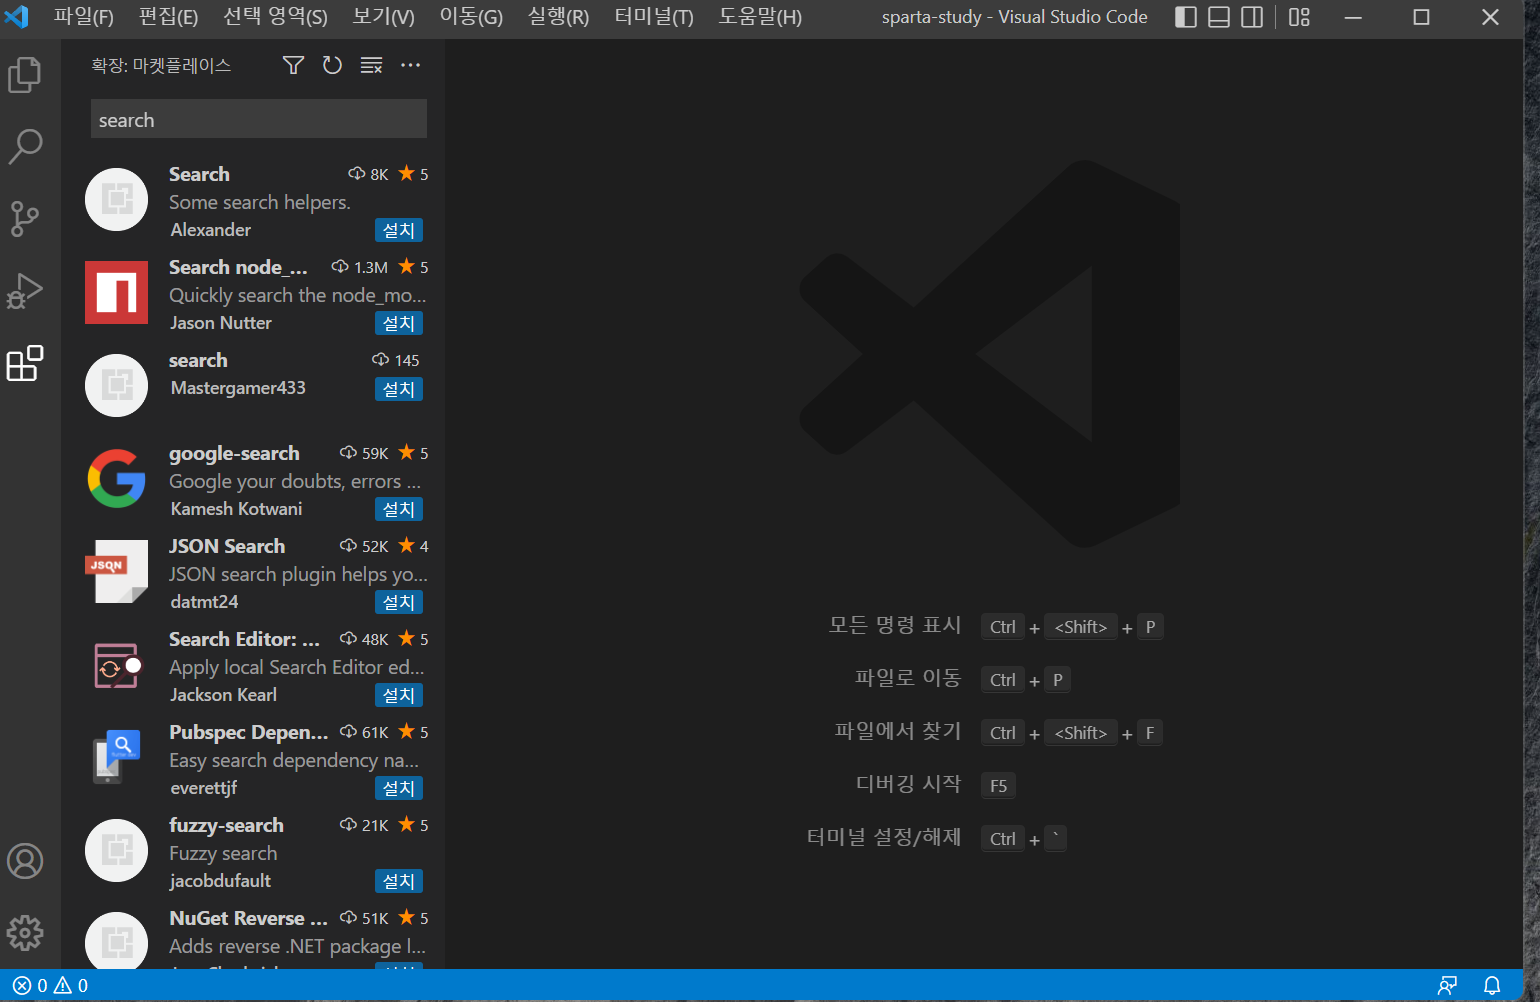
Task: Install the Pubspec extension by everettjf
Action: [x=399, y=788]
